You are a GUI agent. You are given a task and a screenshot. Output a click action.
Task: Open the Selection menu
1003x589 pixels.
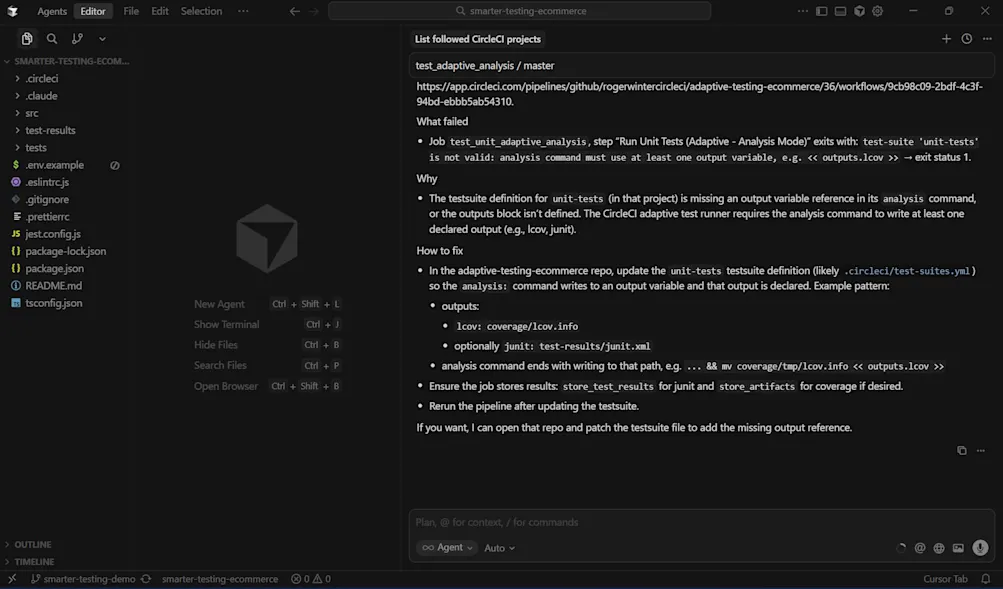pos(201,11)
